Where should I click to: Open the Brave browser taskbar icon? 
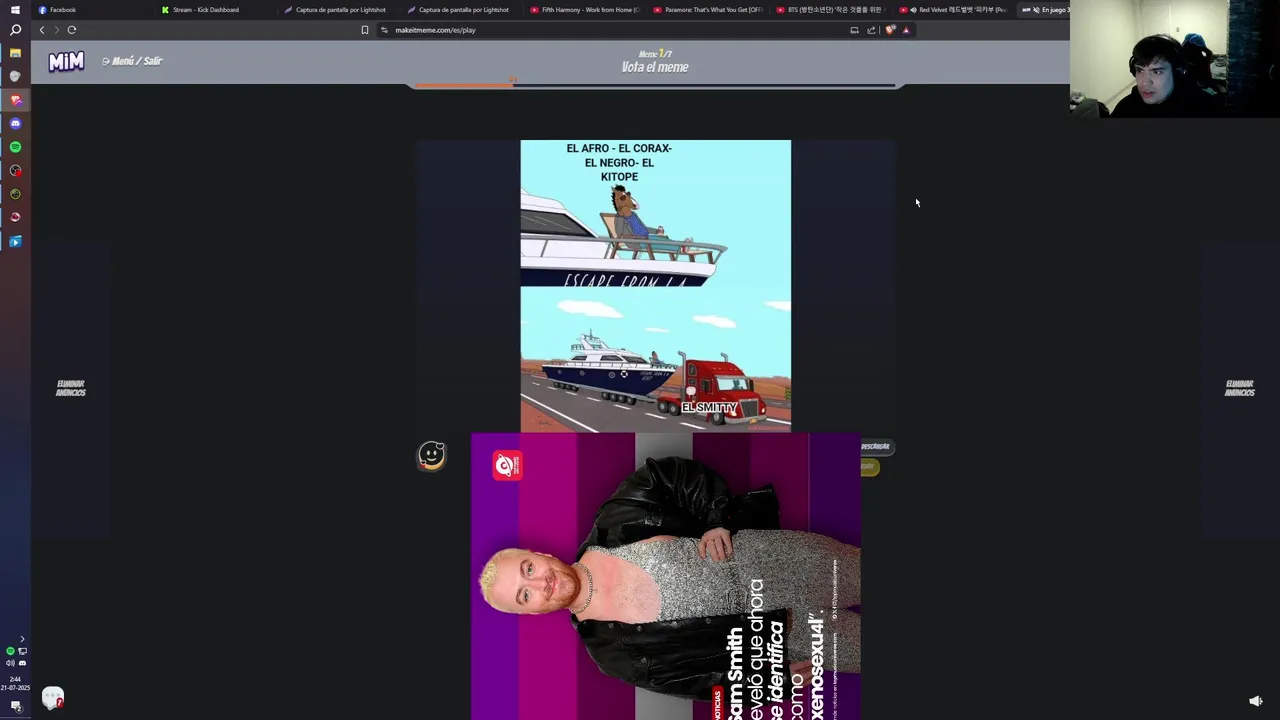15,100
